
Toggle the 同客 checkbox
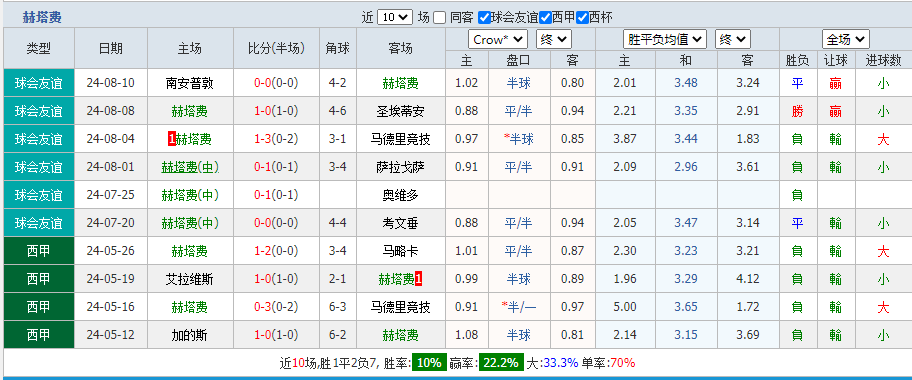click(440, 17)
